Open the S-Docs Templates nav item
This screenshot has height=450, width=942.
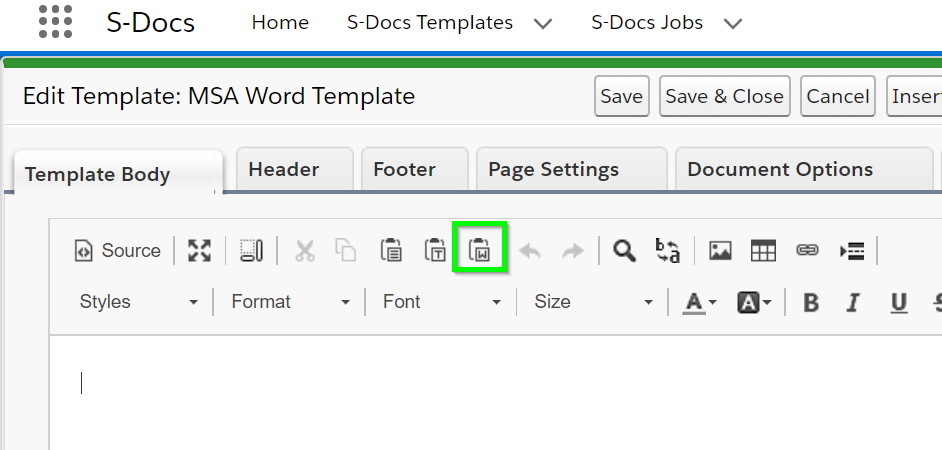point(430,22)
